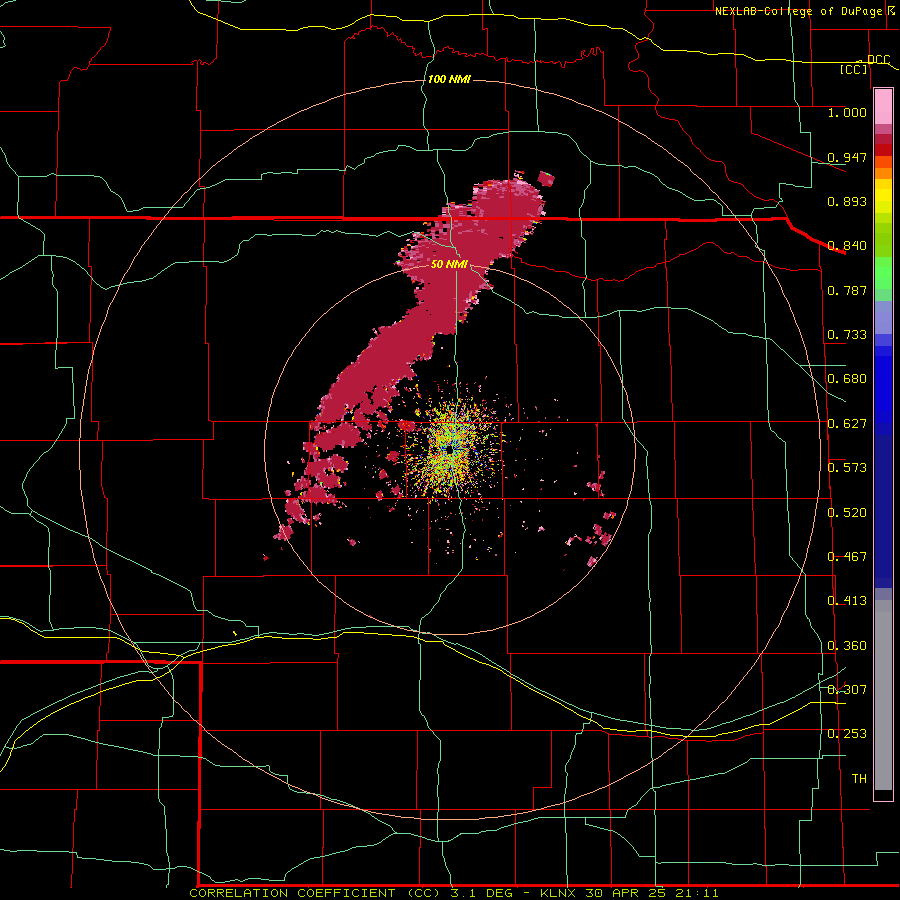Click the 100 NMI range ring label
Image resolution: width=900 pixels, height=900 pixels.
(x=449, y=79)
